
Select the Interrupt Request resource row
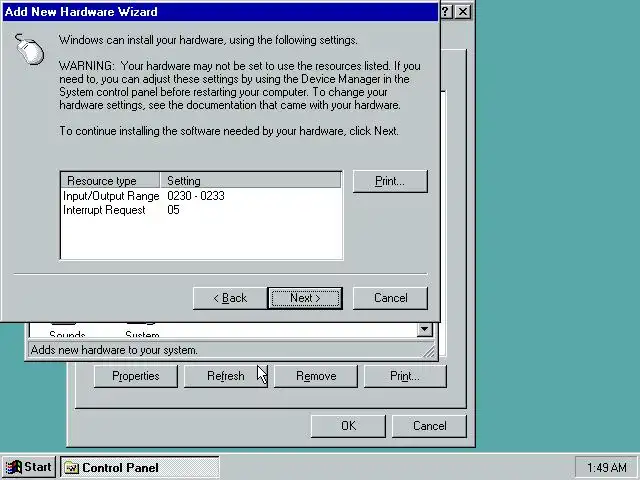(x=202, y=210)
